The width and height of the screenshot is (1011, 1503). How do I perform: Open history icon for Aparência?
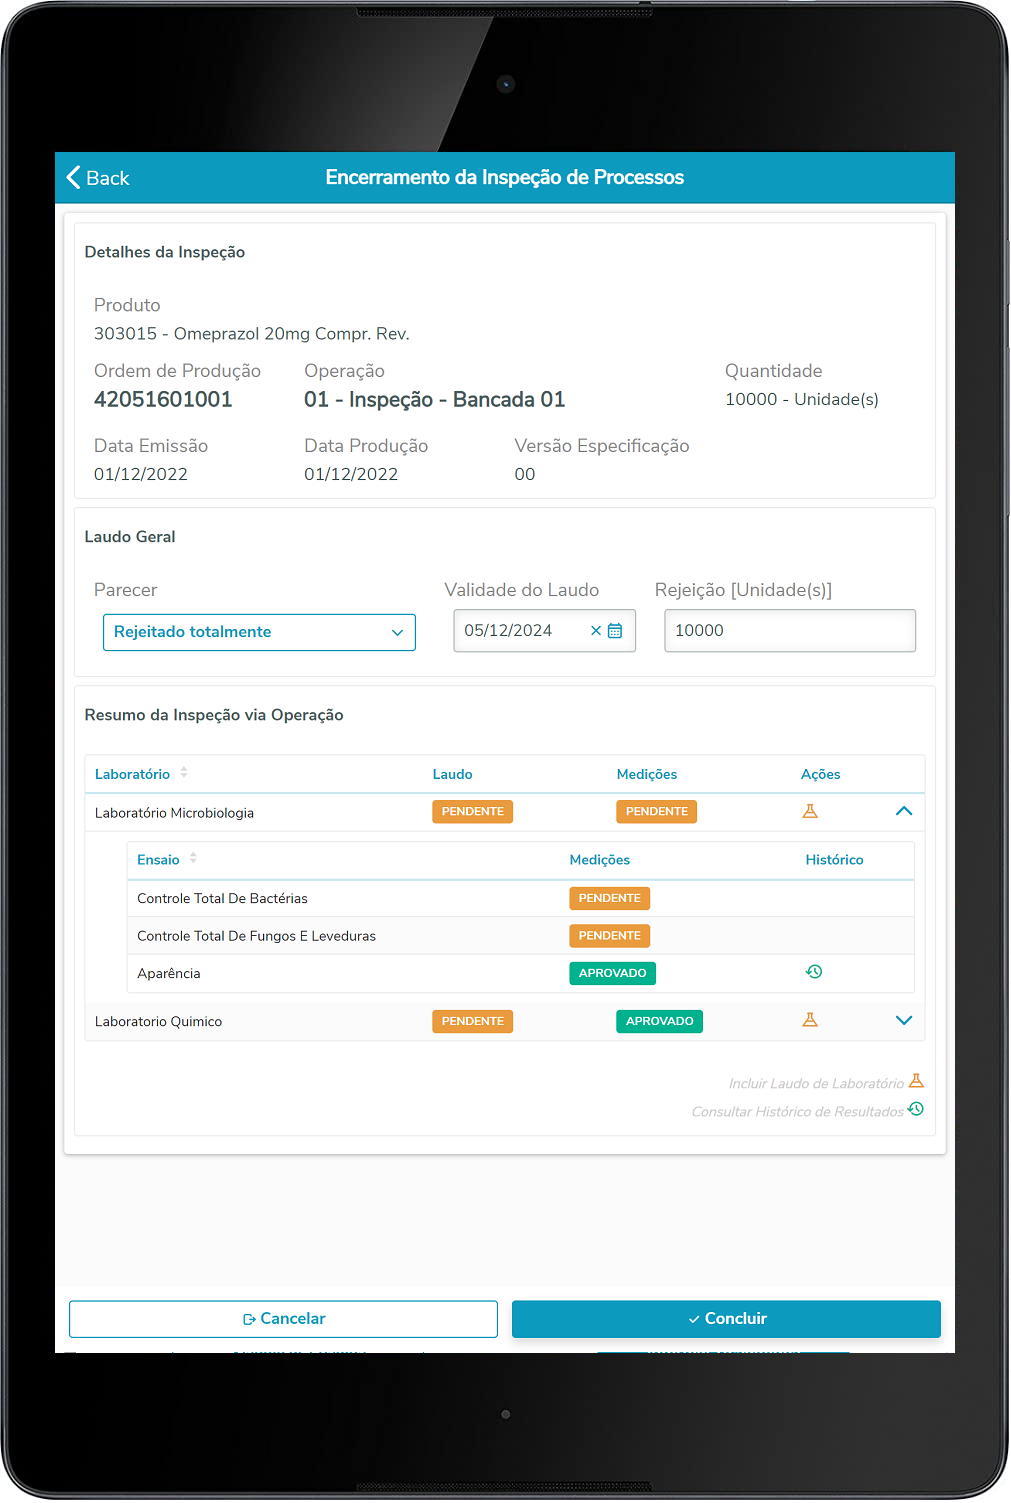point(814,972)
